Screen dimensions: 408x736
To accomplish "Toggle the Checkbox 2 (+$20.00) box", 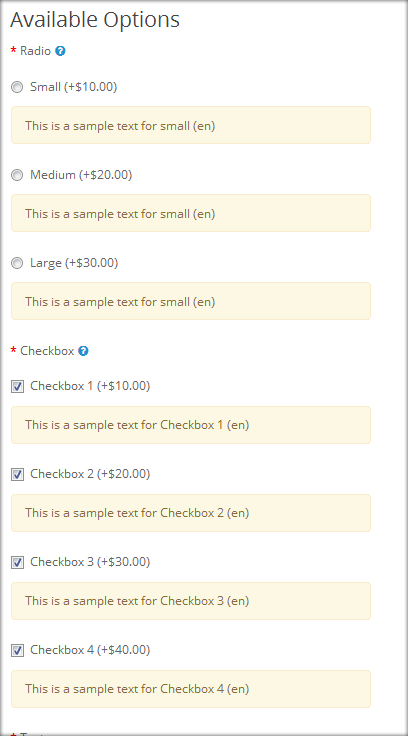I will click(17, 475).
